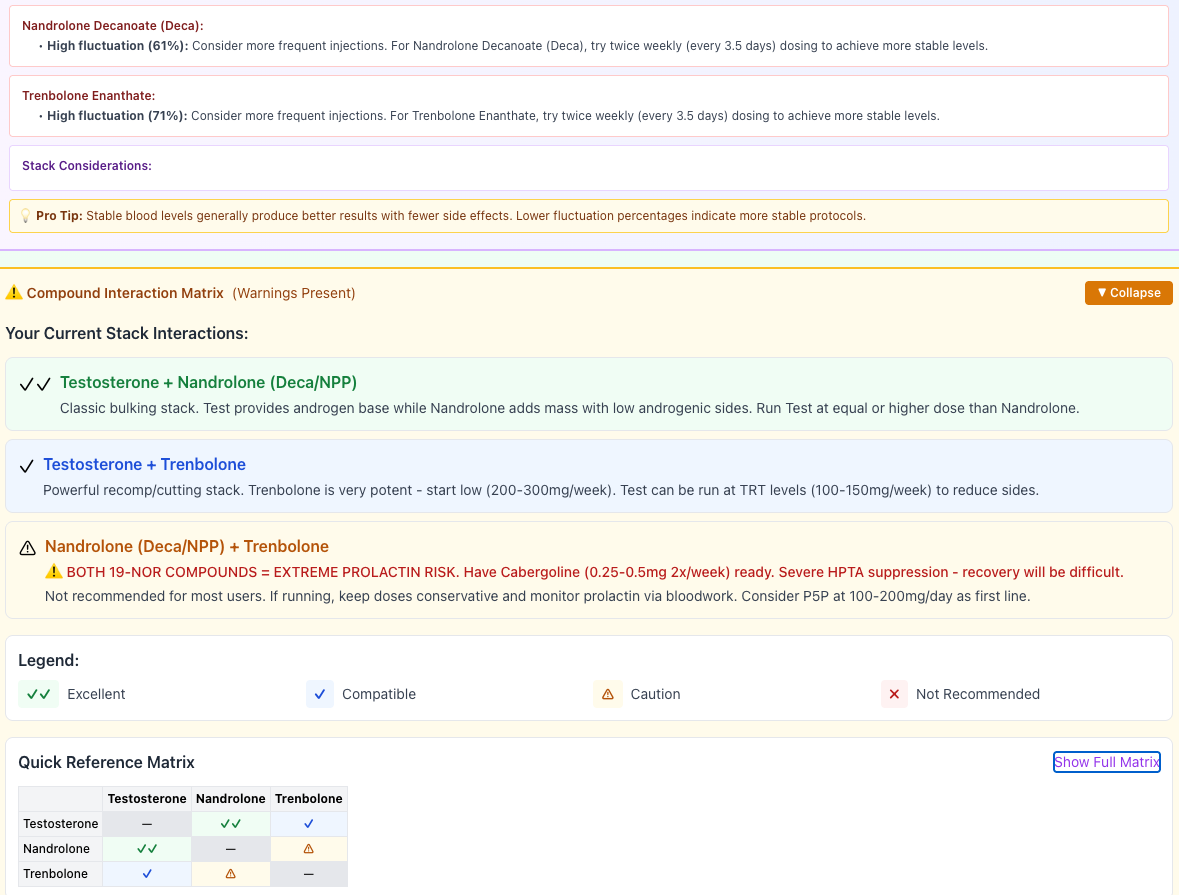Select the Testosterone column header in Quick Reference Matrix
The image size is (1179, 895).
click(146, 798)
